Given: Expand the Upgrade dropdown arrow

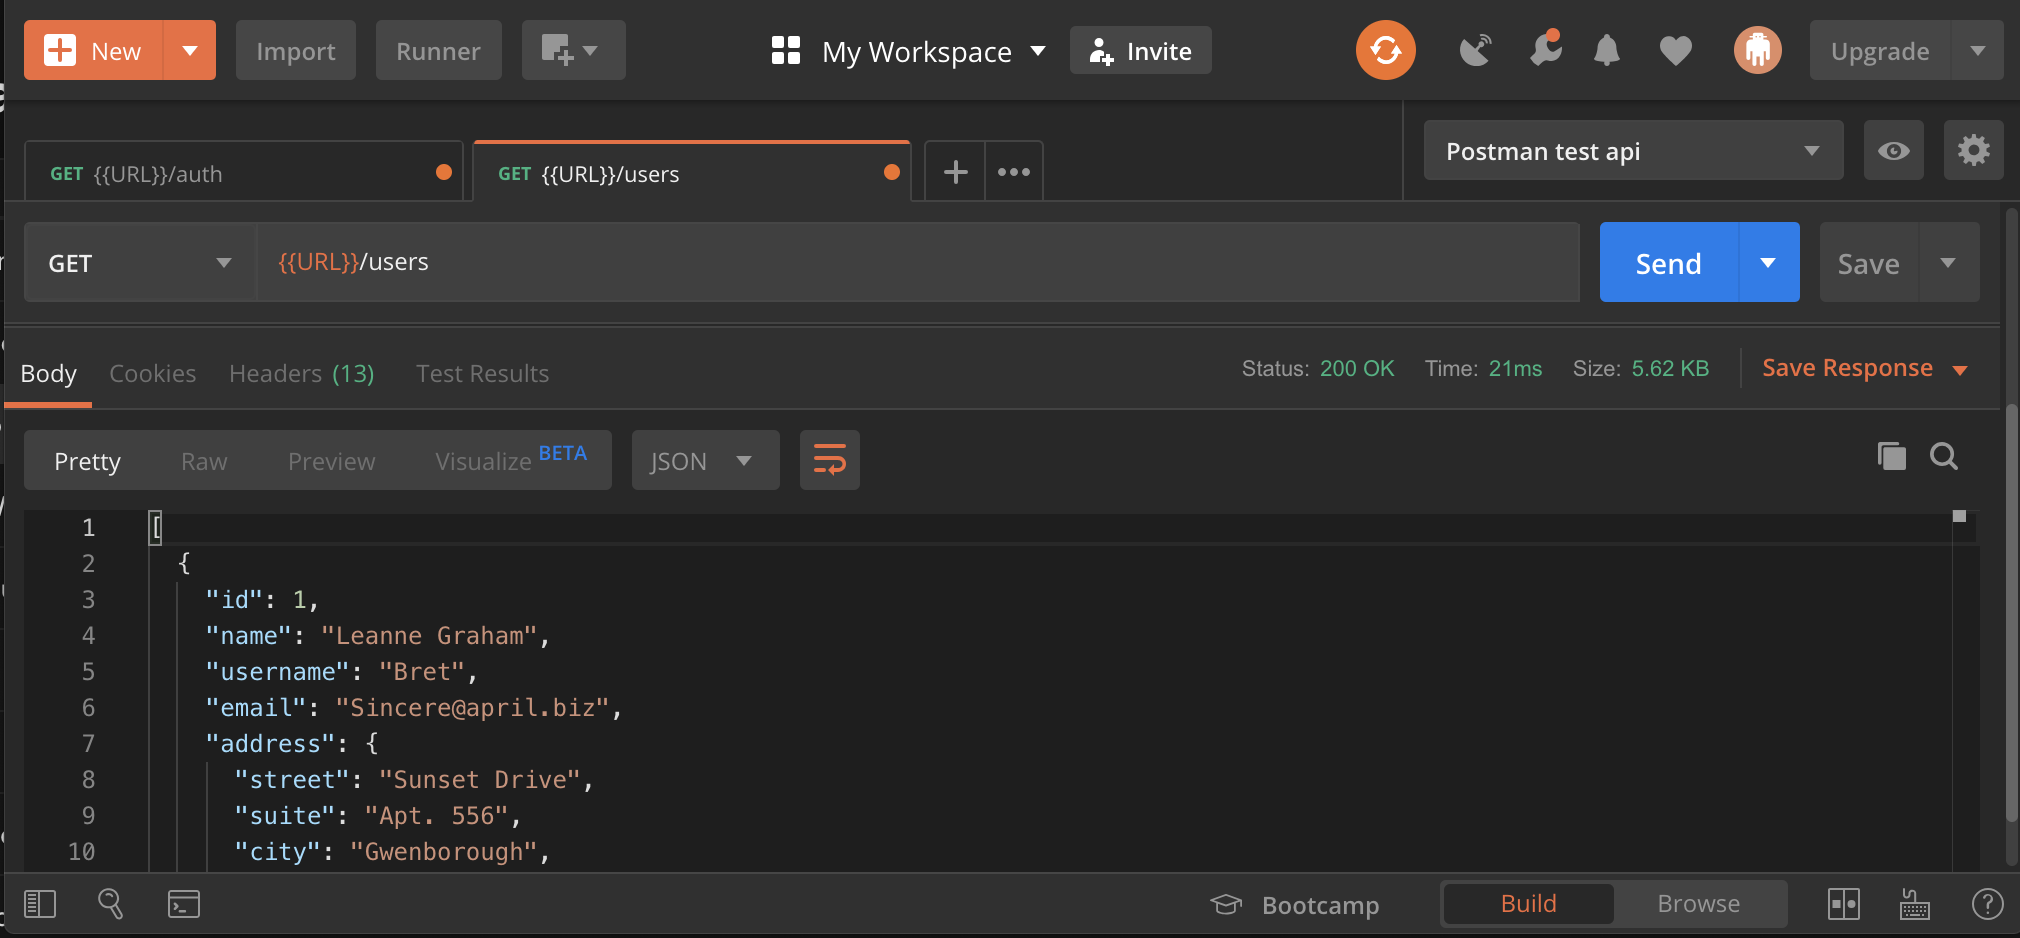Looking at the screenshot, I should click(1978, 51).
